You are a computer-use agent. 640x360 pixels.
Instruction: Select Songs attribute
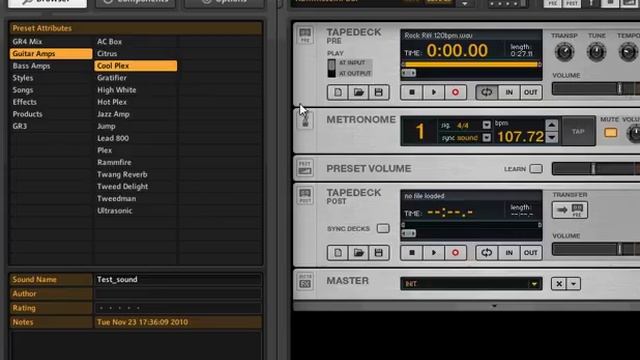51,90
